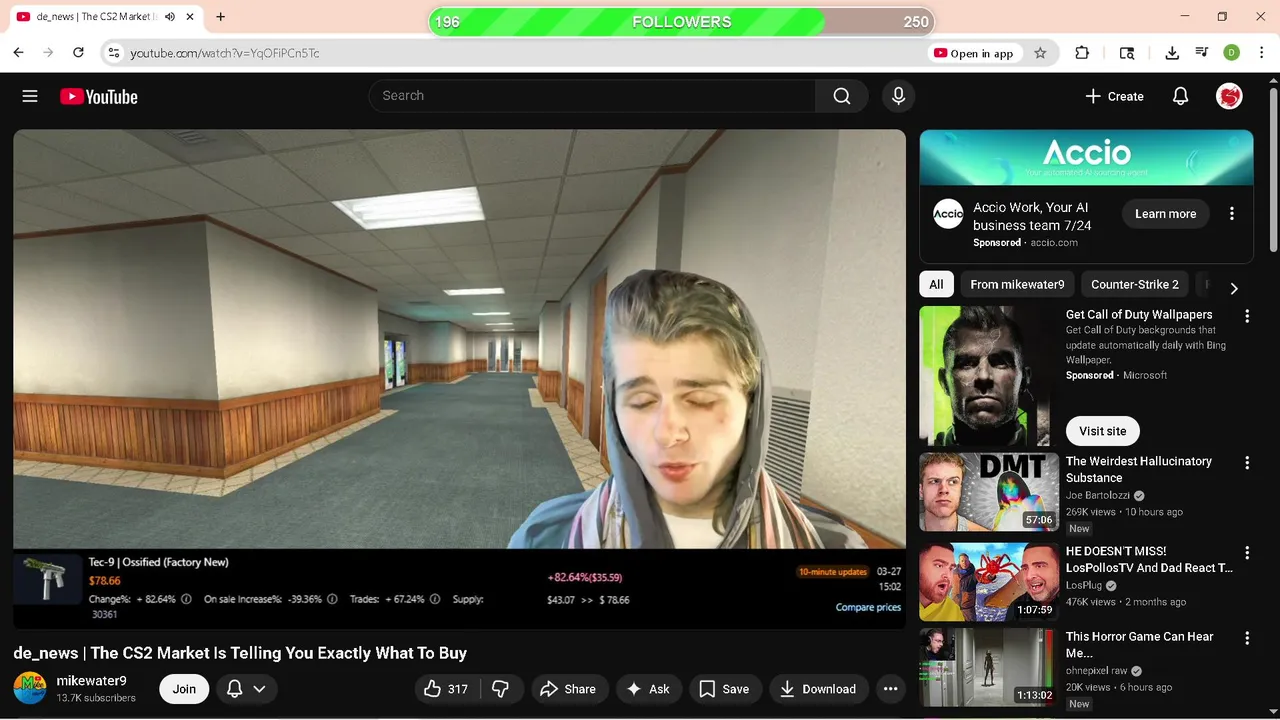Open options for Call of Duty Wallpapers ad

click(1247, 316)
